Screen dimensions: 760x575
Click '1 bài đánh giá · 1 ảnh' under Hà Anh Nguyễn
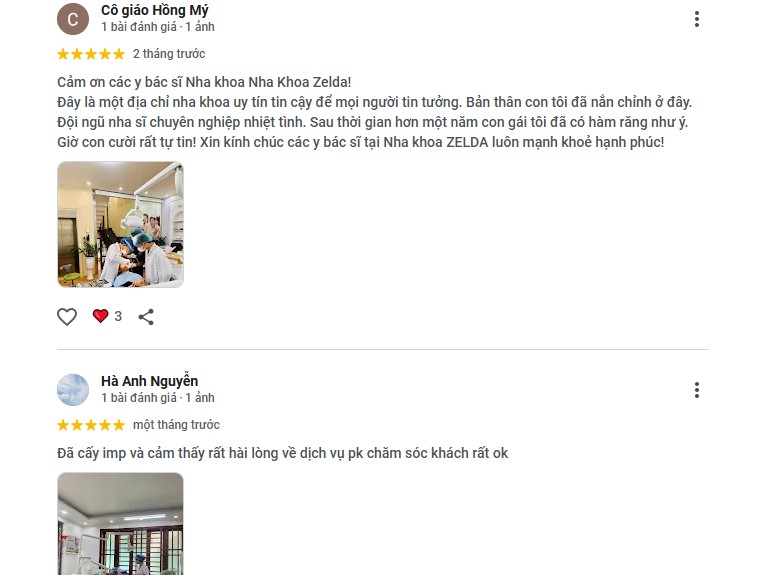coord(158,398)
